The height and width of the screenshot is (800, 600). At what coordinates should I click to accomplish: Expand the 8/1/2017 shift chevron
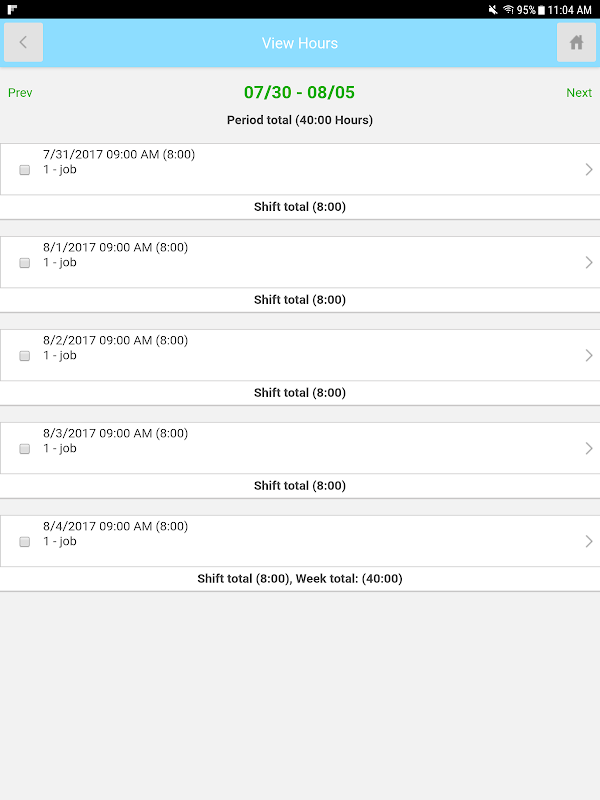(x=589, y=263)
